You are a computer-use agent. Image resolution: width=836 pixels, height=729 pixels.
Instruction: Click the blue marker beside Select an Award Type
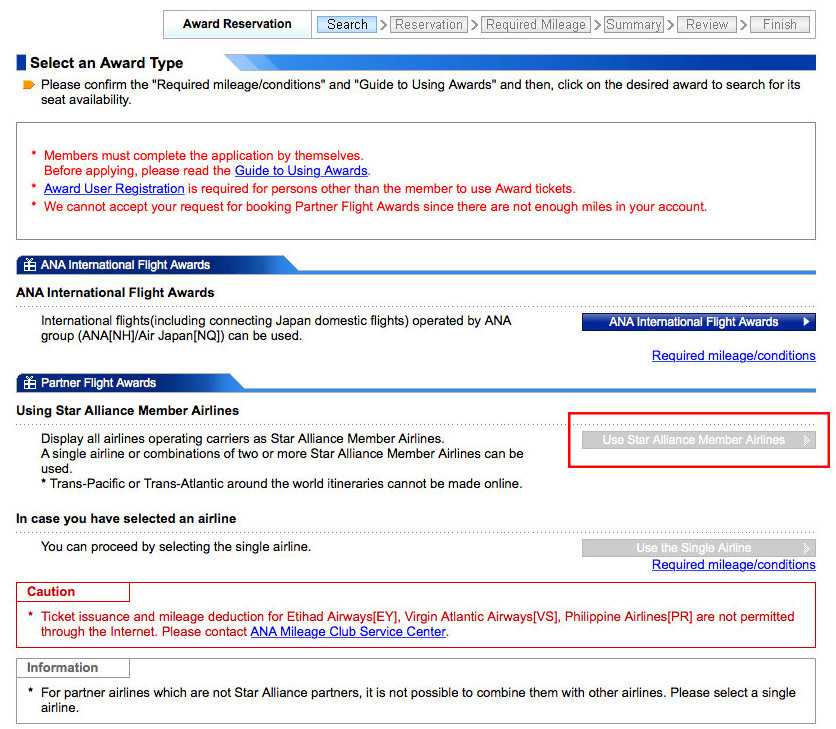point(21,63)
